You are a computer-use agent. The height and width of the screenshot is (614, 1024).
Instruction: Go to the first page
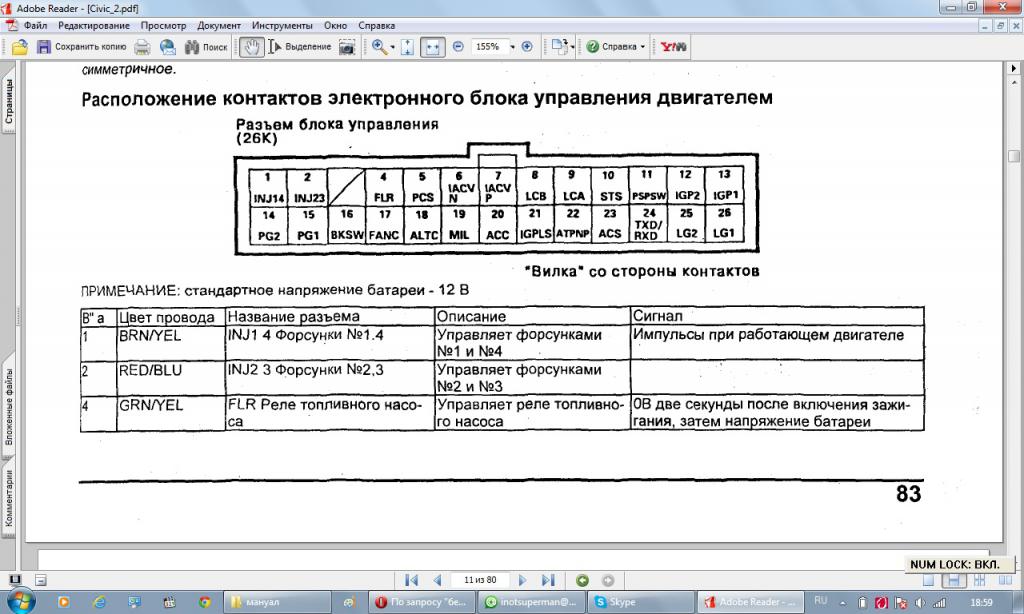click(x=411, y=580)
